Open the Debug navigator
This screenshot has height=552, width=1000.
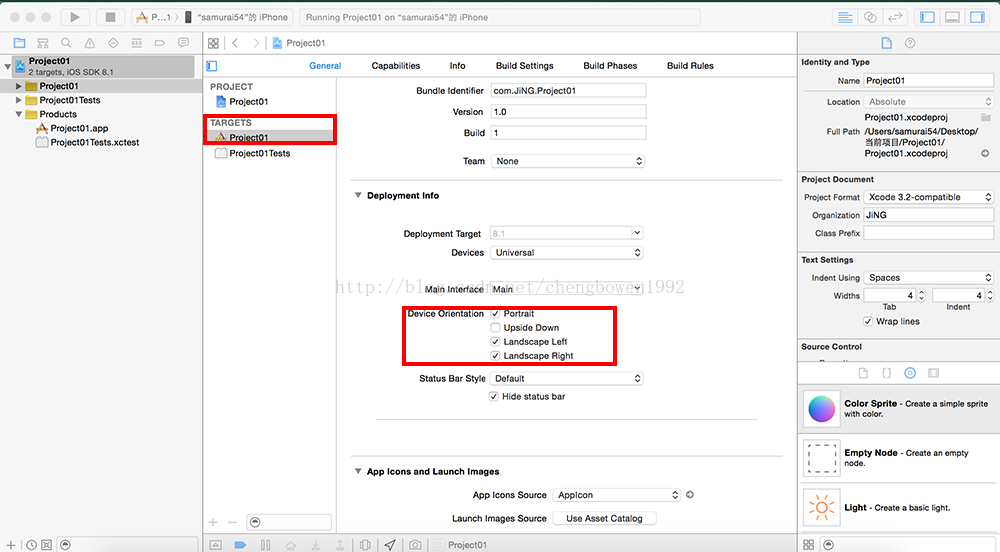click(136, 43)
